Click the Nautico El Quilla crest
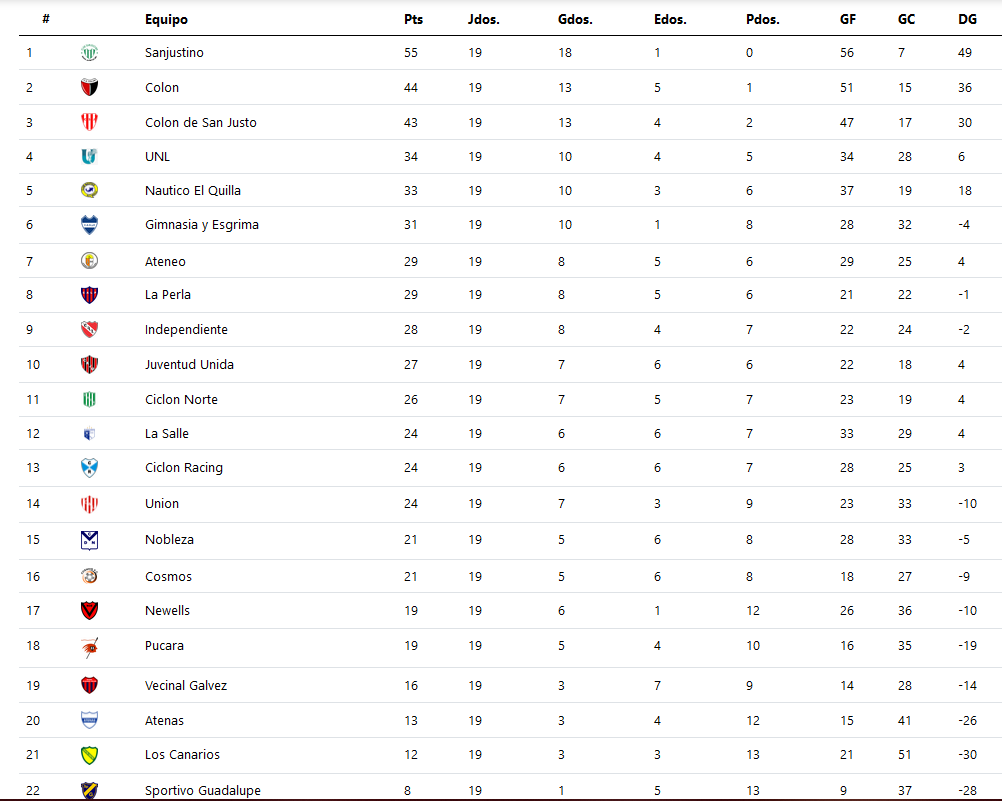Image resolution: width=1002 pixels, height=801 pixels. pos(89,190)
